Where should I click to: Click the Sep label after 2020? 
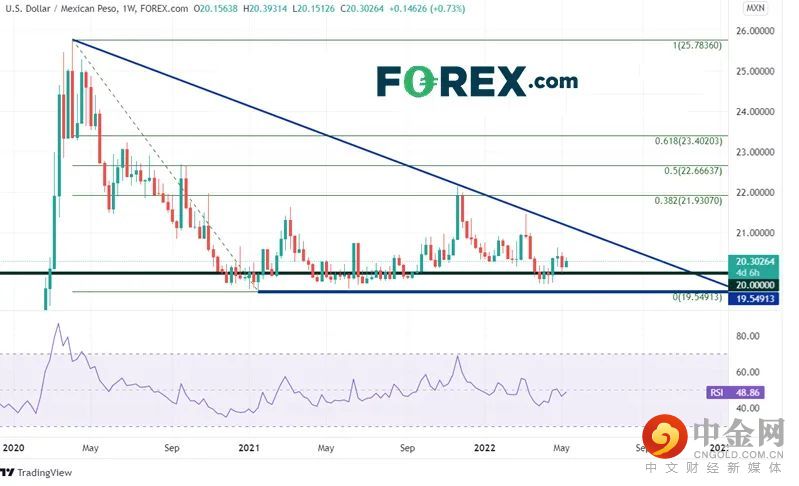172,448
